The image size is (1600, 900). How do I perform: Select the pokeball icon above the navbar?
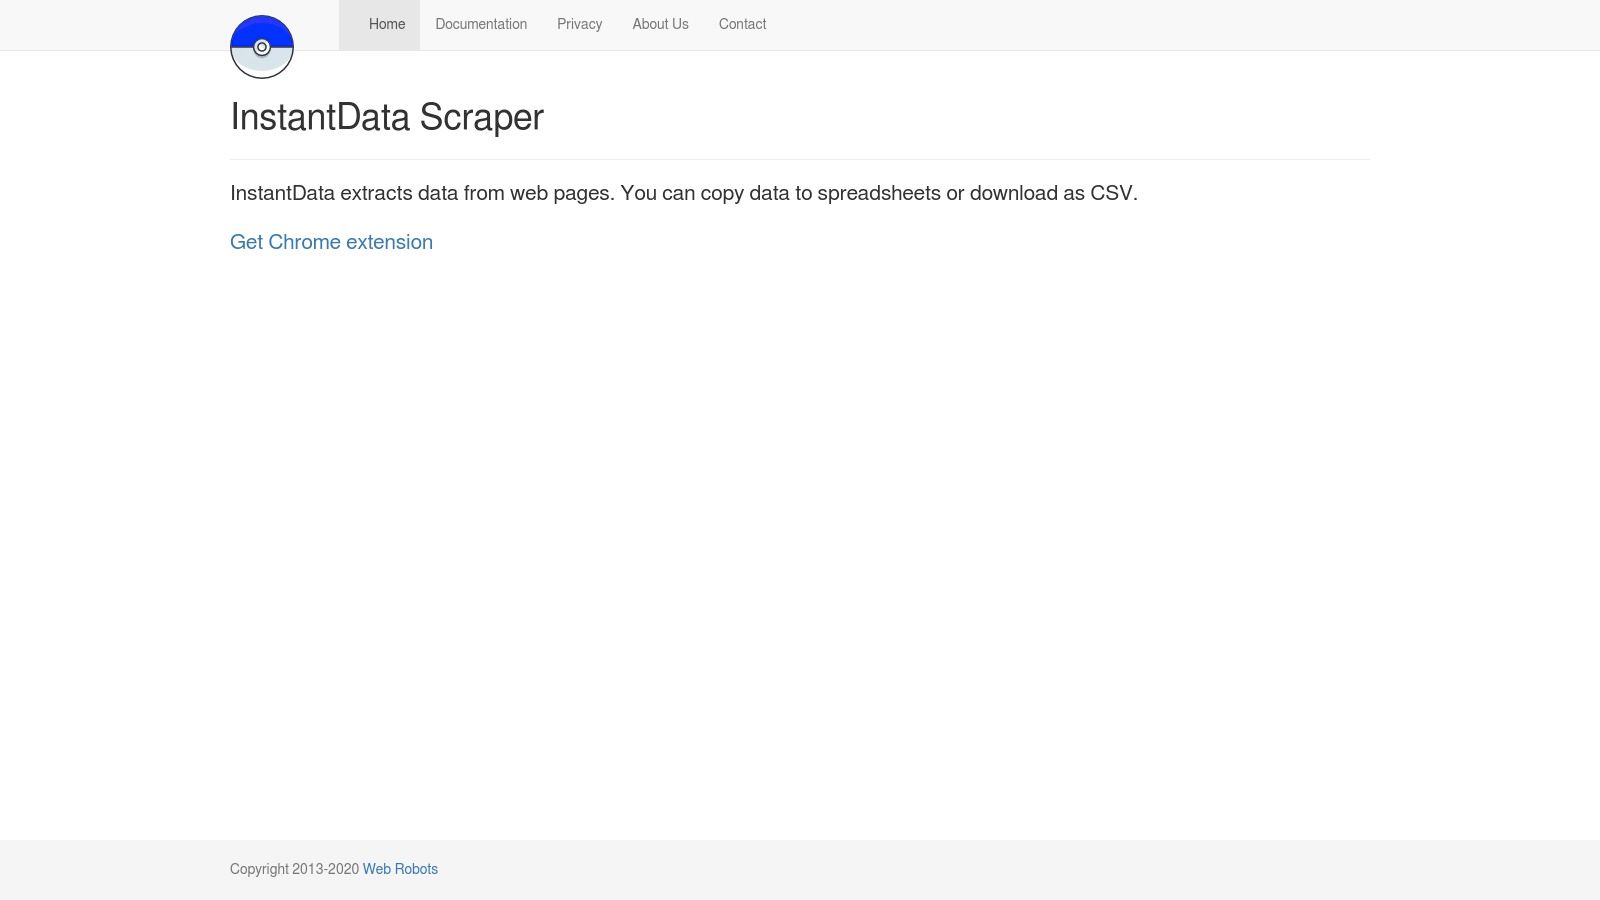click(262, 46)
